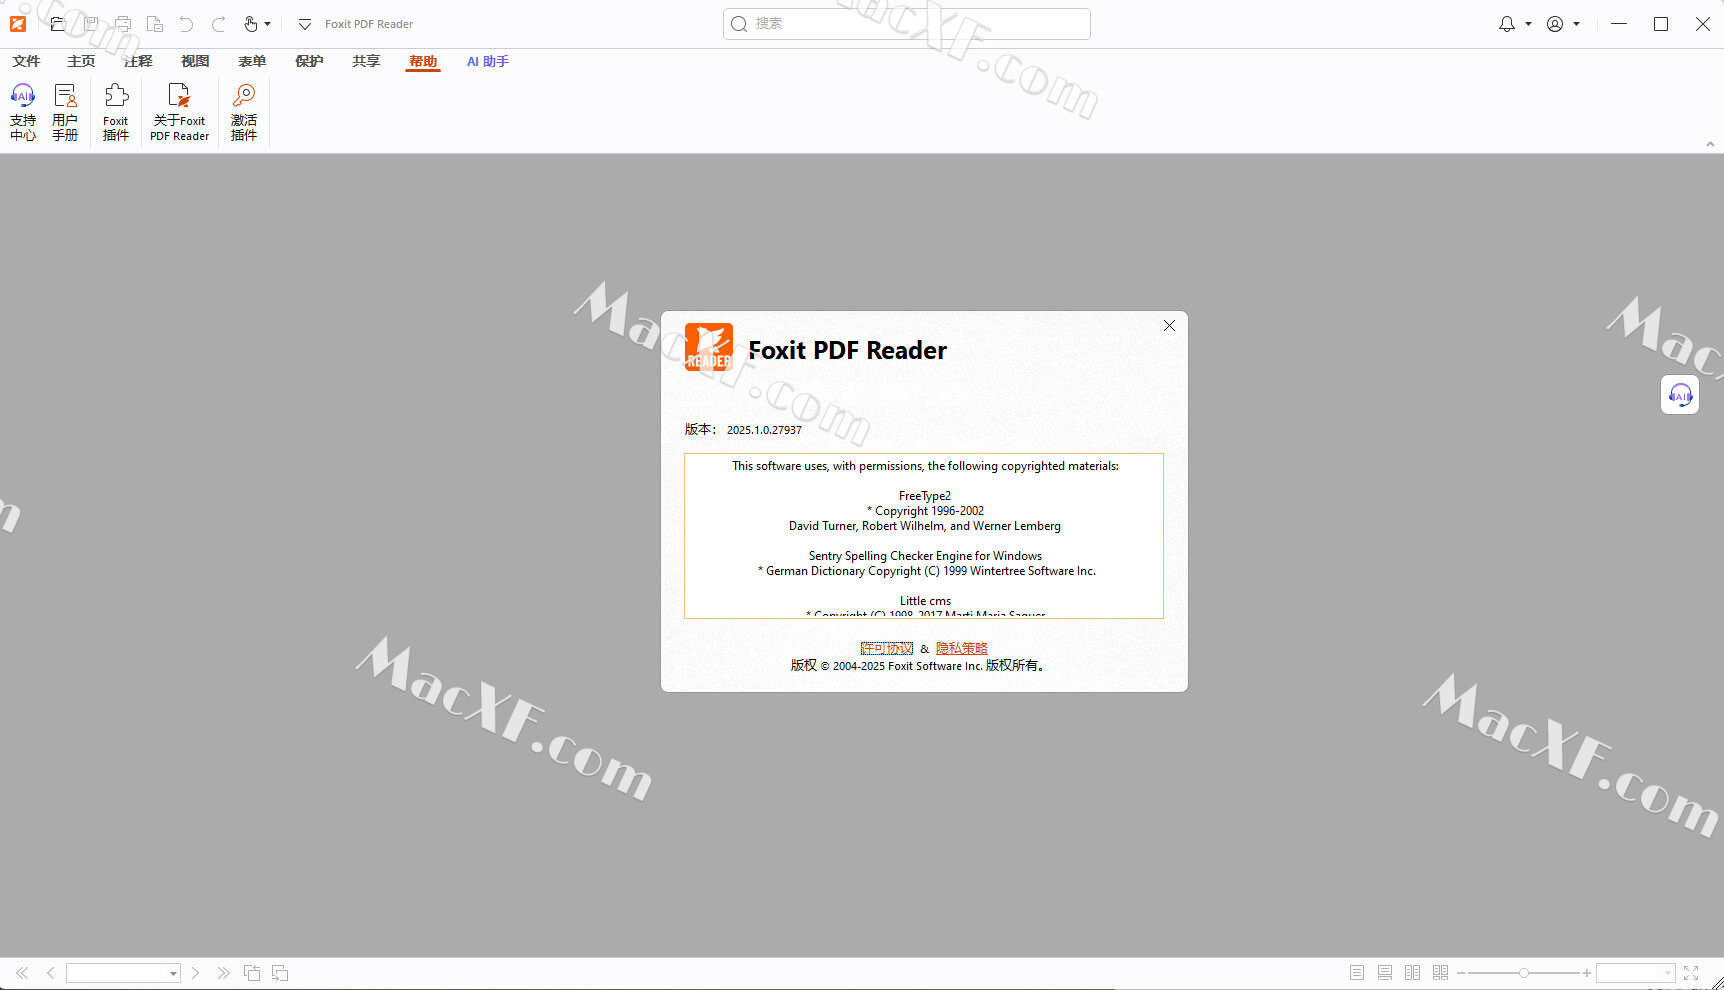Select the Hand tool icon
Image resolution: width=1724 pixels, height=990 pixels.
(x=251, y=24)
